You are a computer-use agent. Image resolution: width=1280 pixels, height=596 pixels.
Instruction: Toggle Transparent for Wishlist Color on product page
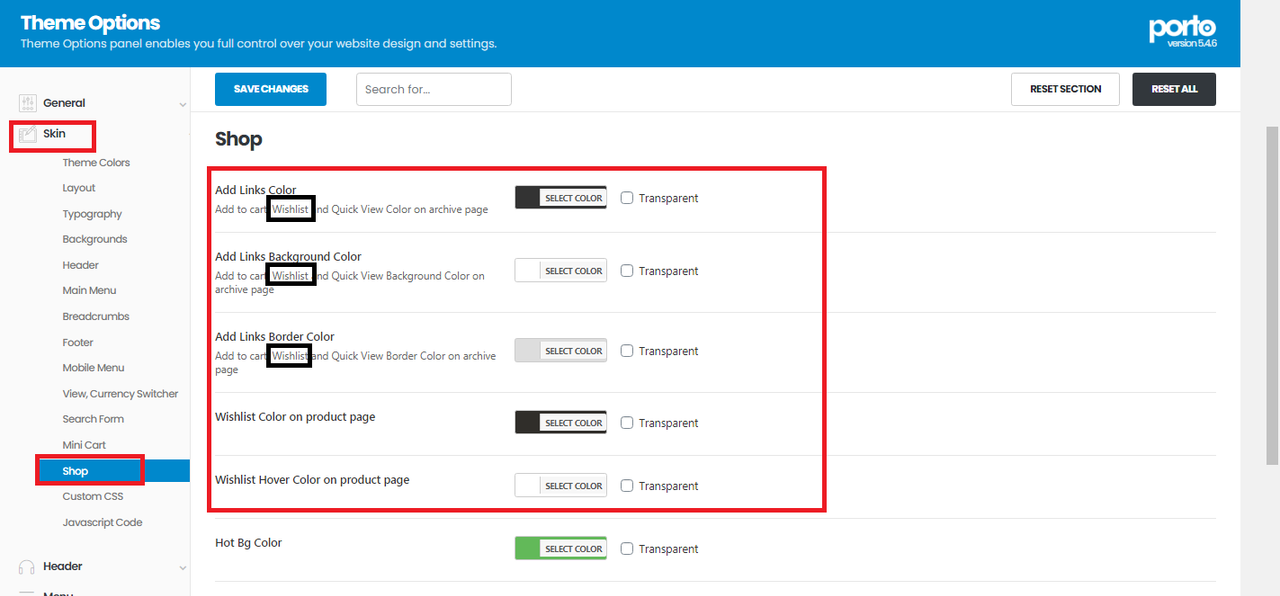pyautogui.click(x=627, y=423)
